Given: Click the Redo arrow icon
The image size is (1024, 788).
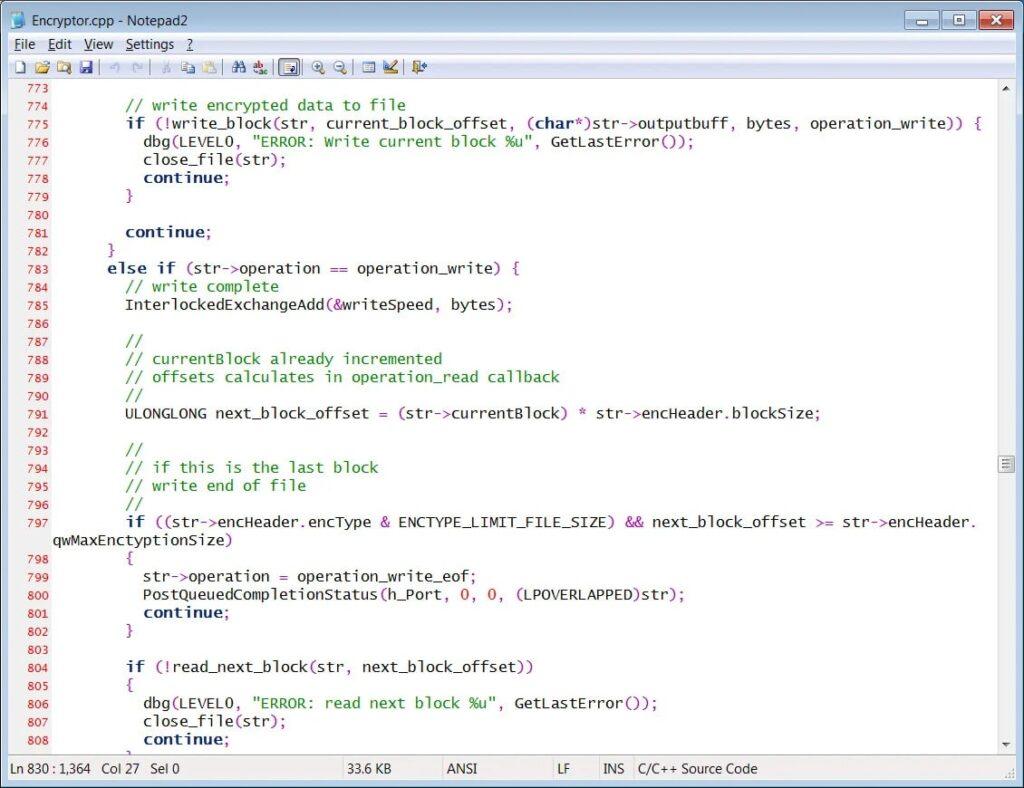Looking at the screenshot, I should click(x=136, y=67).
